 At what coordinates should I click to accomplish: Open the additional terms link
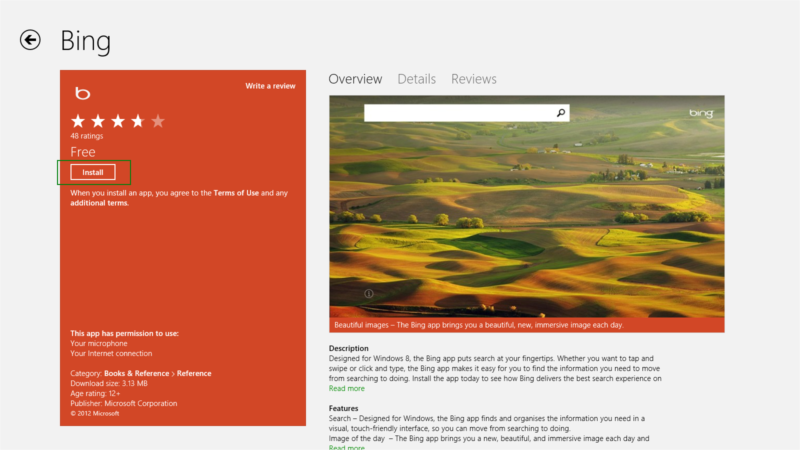tap(99, 203)
